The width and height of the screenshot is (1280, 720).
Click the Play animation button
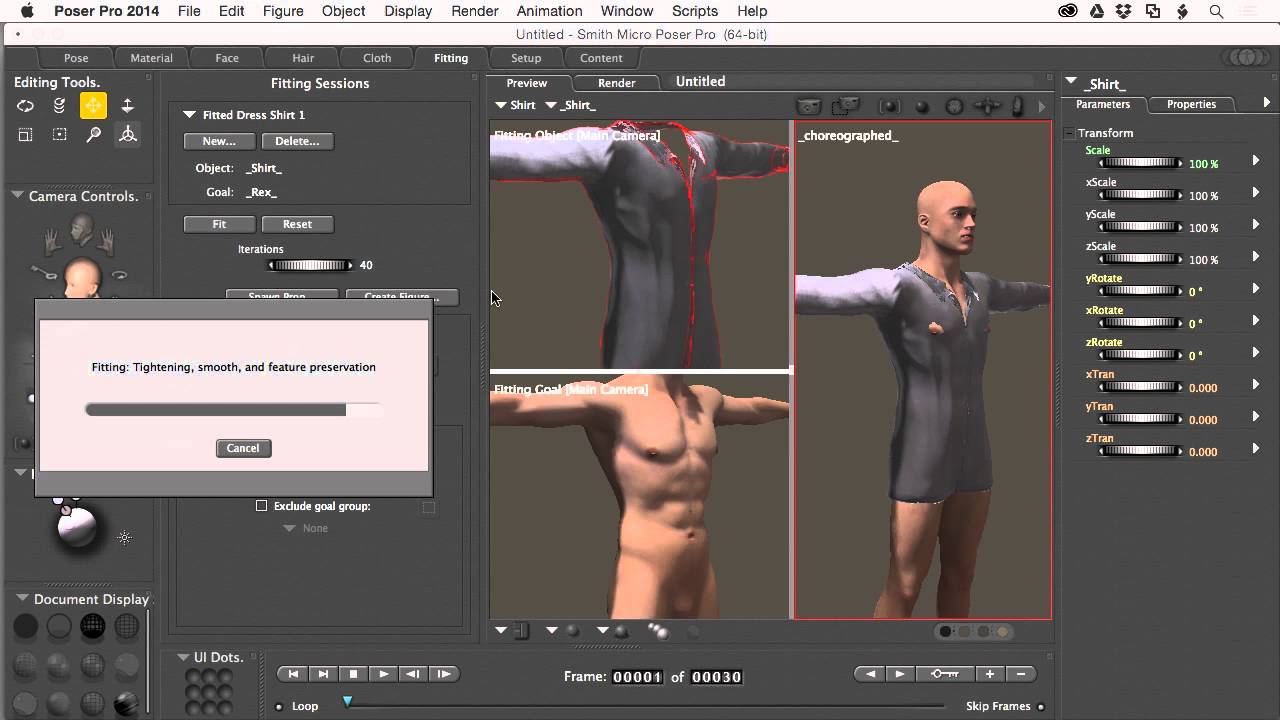pos(383,674)
